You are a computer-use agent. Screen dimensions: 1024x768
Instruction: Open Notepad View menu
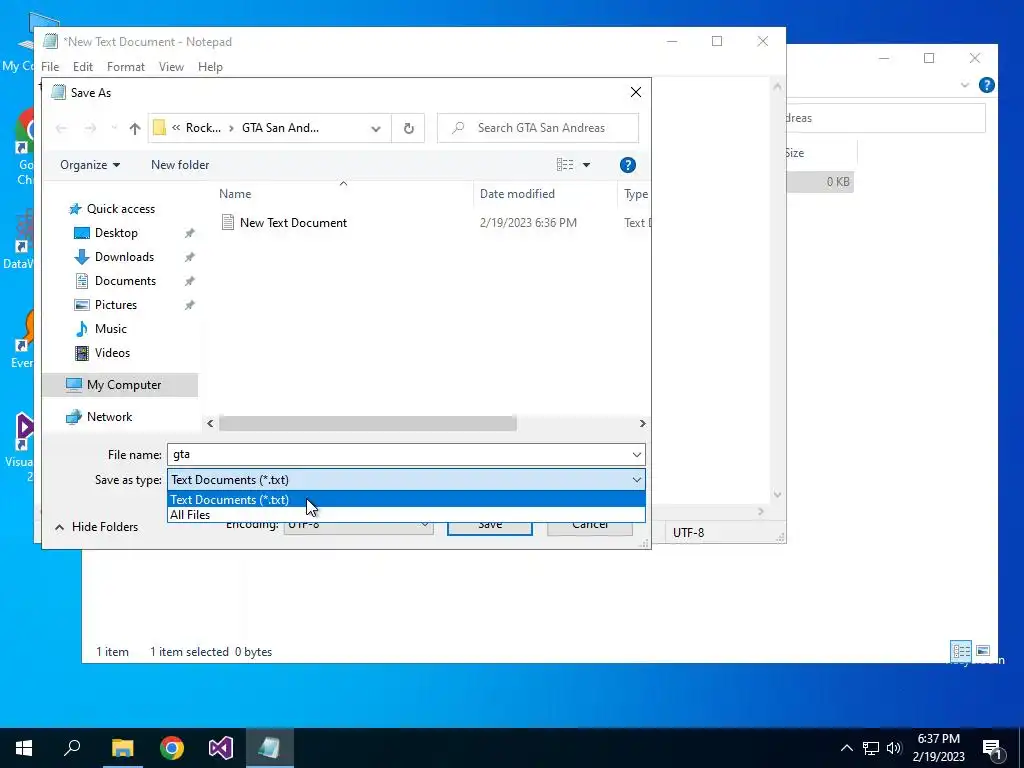coord(171,67)
